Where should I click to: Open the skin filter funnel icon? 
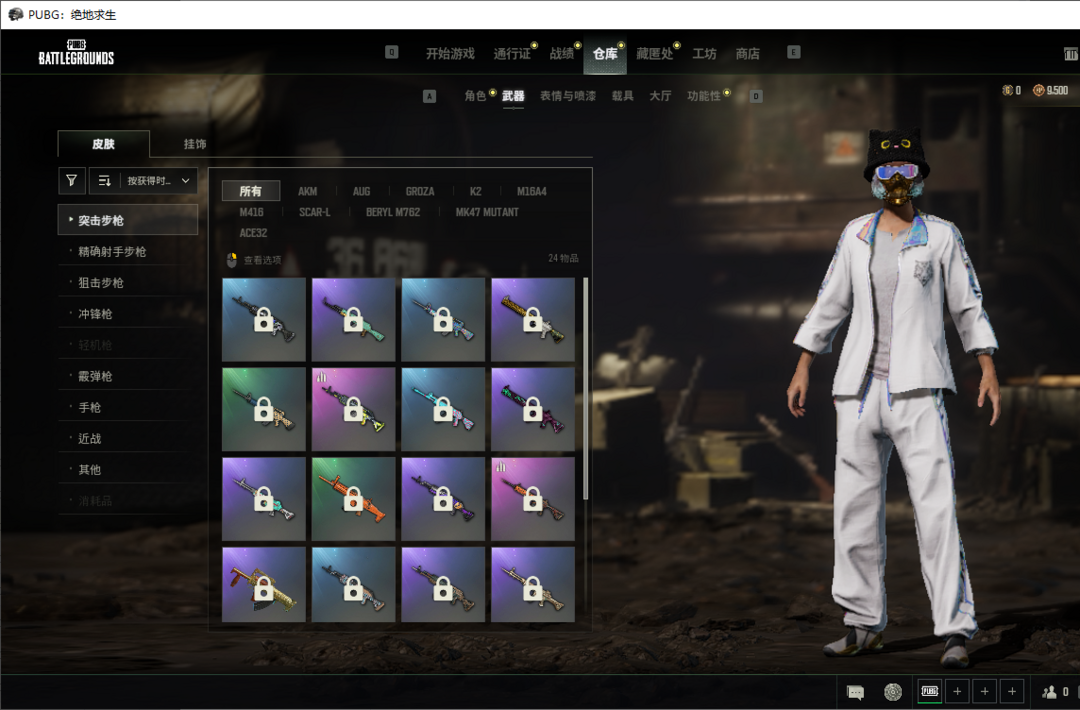[72, 180]
